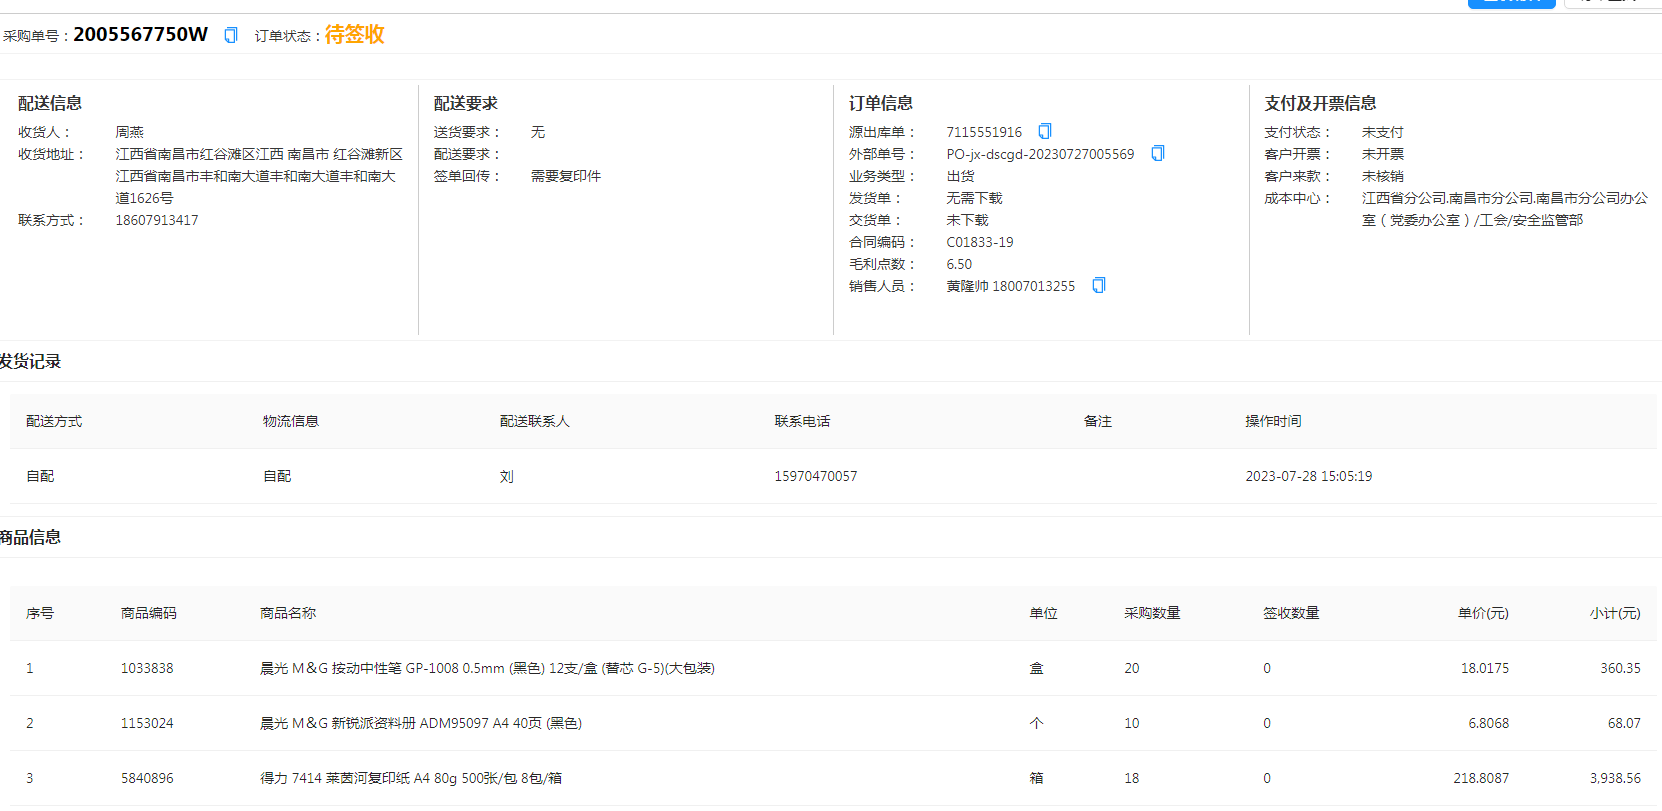Copy source outbound number 7115551916
Image resolution: width=1662 pixels, height=811 pixels.
click(x=1045, y=131)
